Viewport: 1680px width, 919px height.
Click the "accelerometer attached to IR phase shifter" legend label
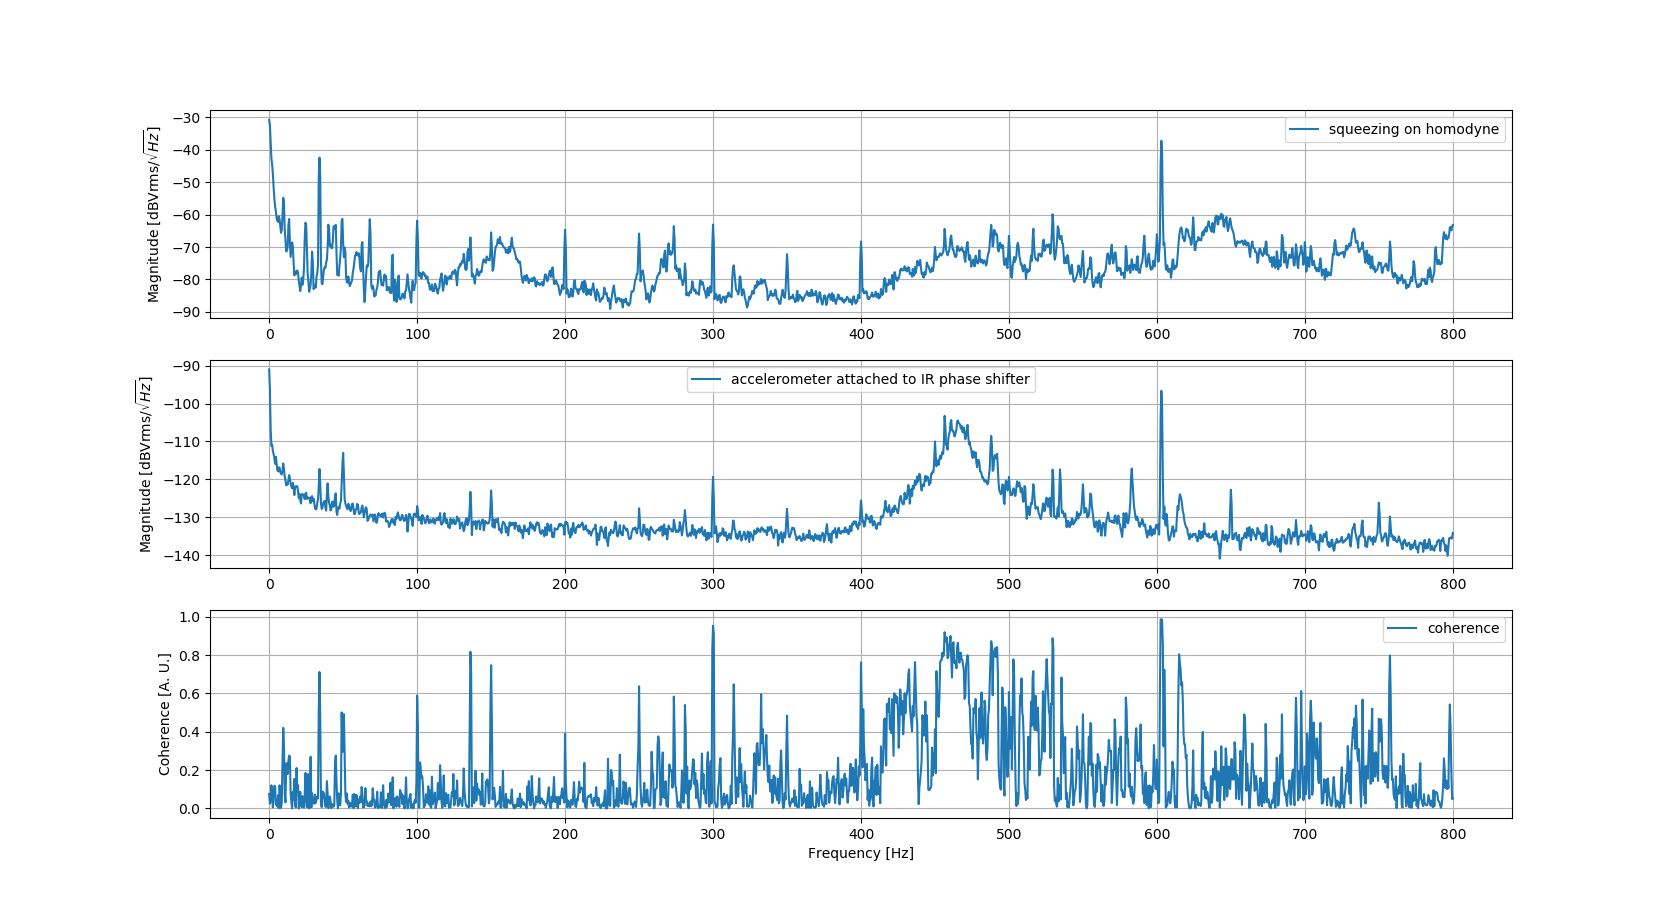[880, 379]
